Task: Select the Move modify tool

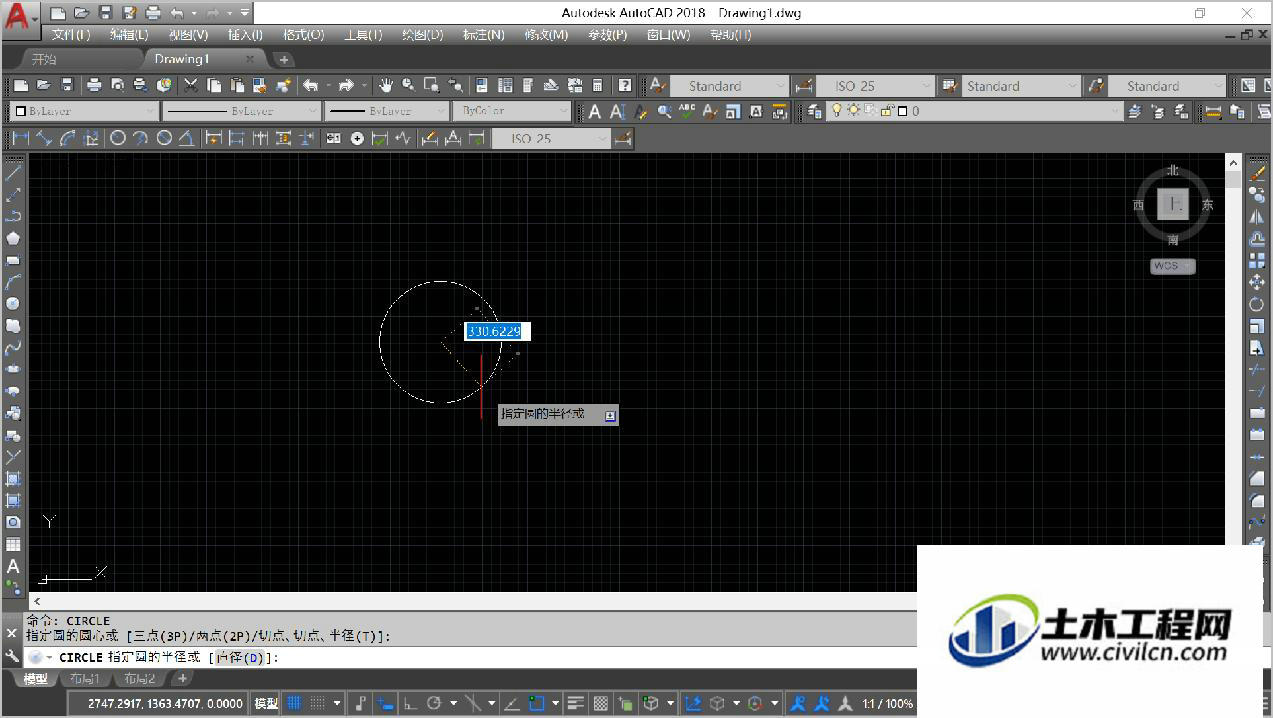Action: [1257, 282]
